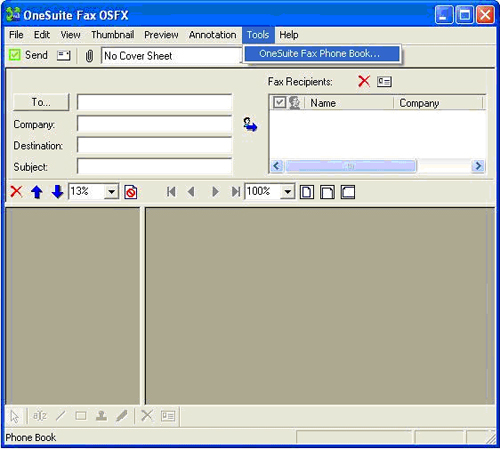This screenshot has height=449, width=500.
Task: Go to first page in preview
Action: point(171,192)
